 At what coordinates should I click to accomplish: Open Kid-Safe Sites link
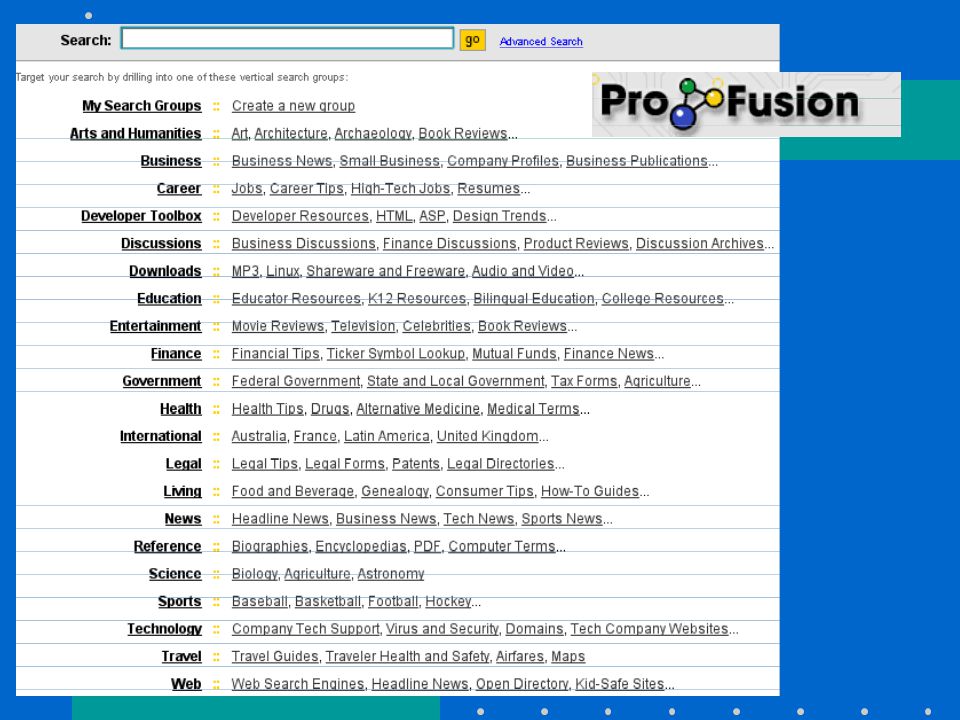point(620,684)
